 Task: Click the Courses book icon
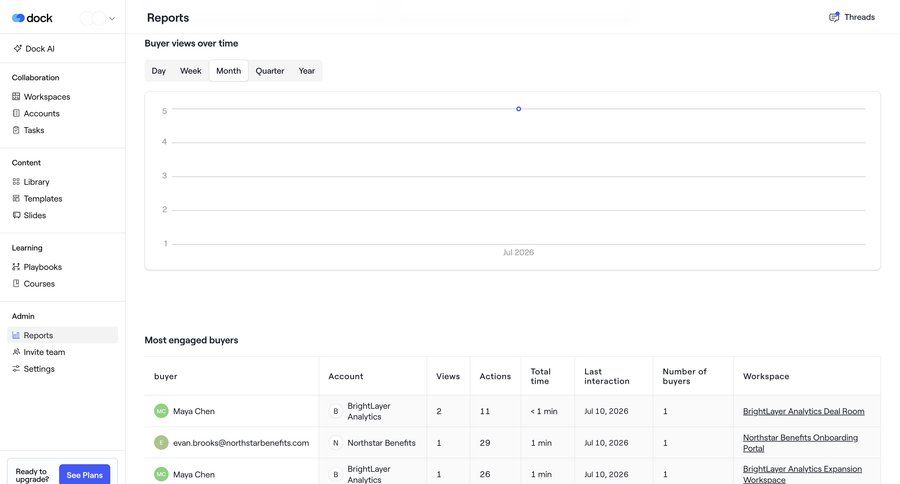[x=16, y=283]
